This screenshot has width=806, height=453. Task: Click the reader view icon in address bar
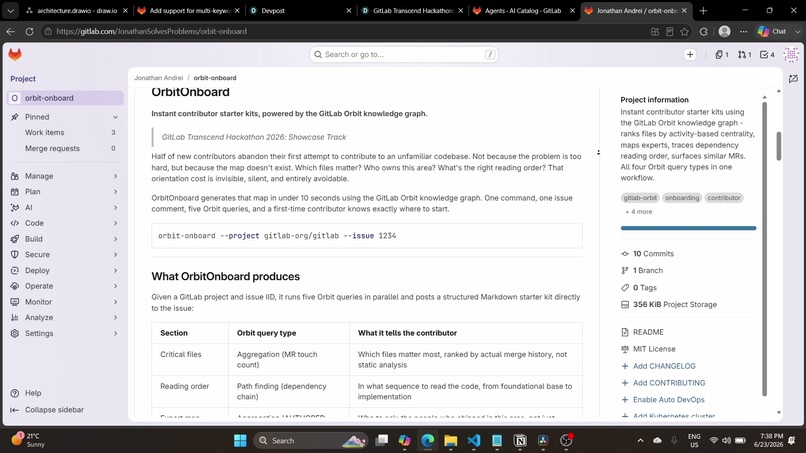pos(669,31)
